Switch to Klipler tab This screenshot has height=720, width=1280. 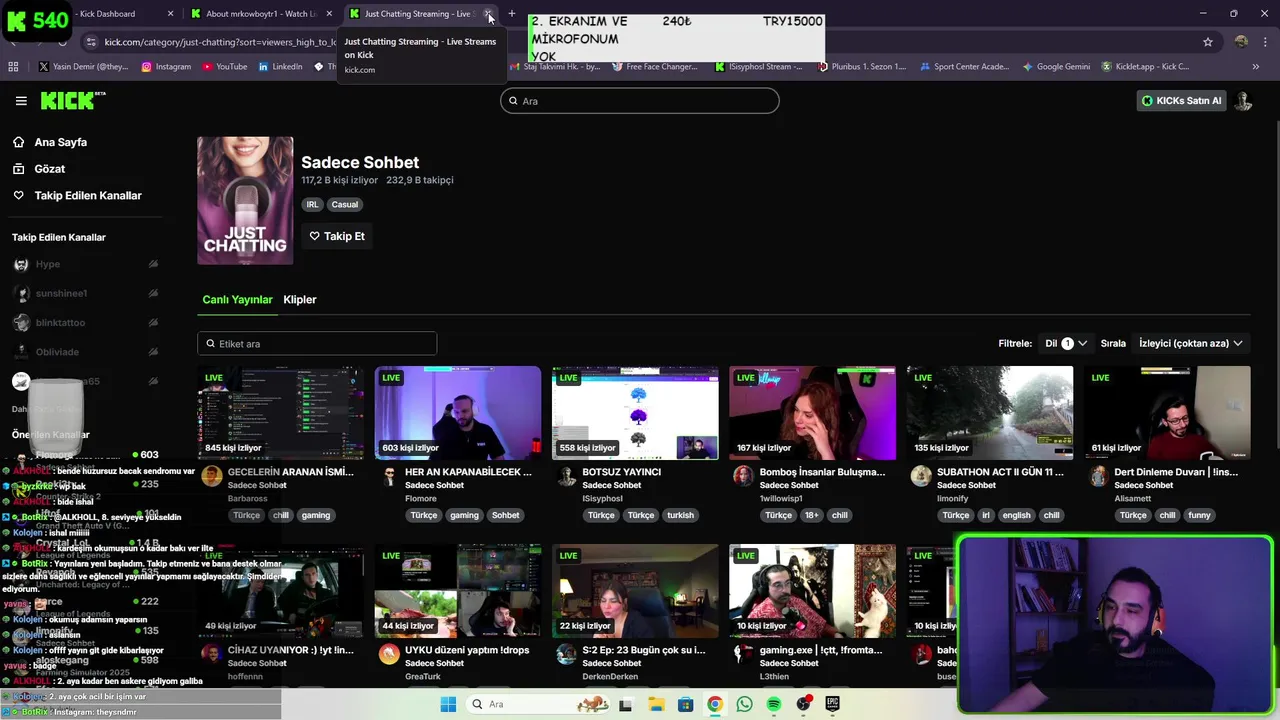click(x=300, y=299)
